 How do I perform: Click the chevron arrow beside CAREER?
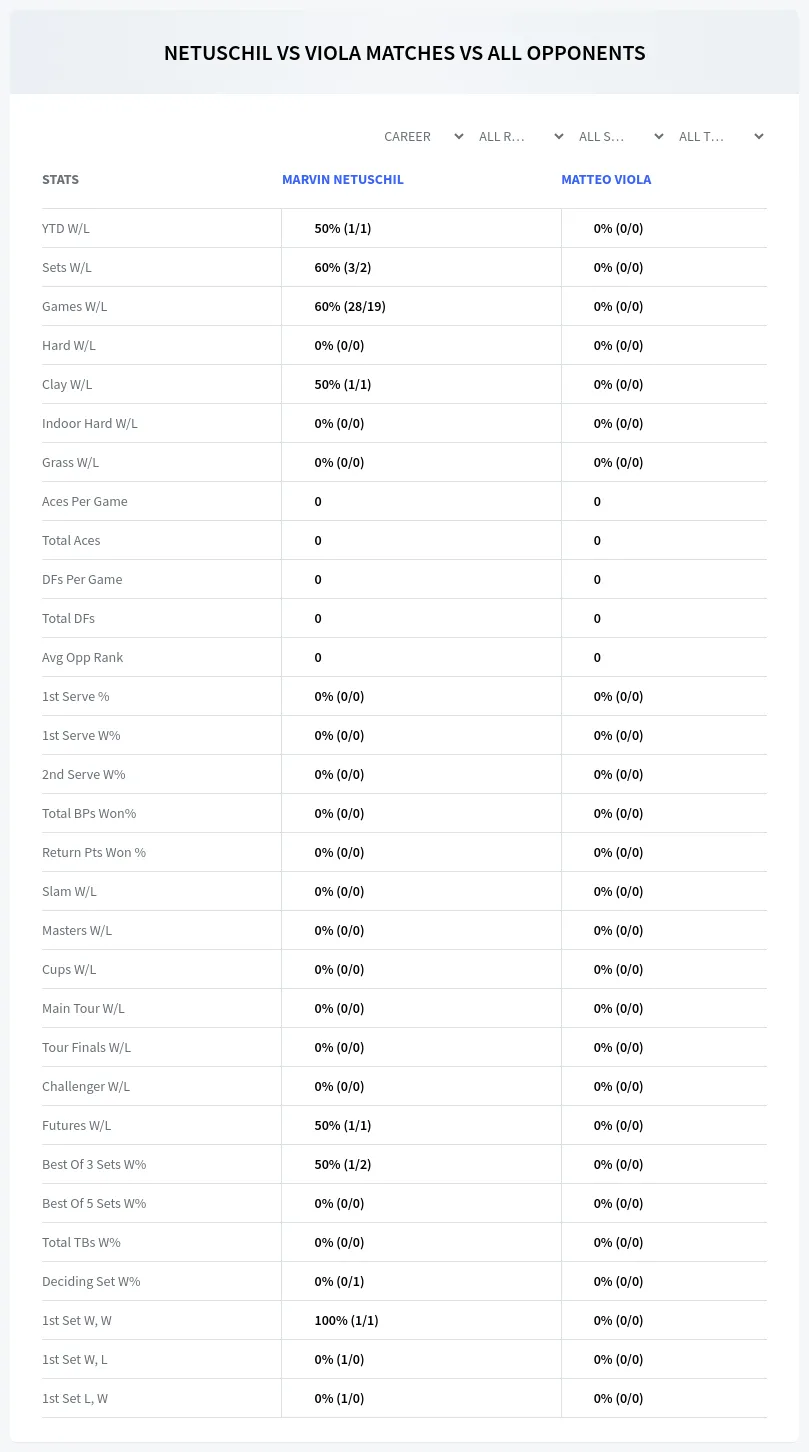click(458, 136)
